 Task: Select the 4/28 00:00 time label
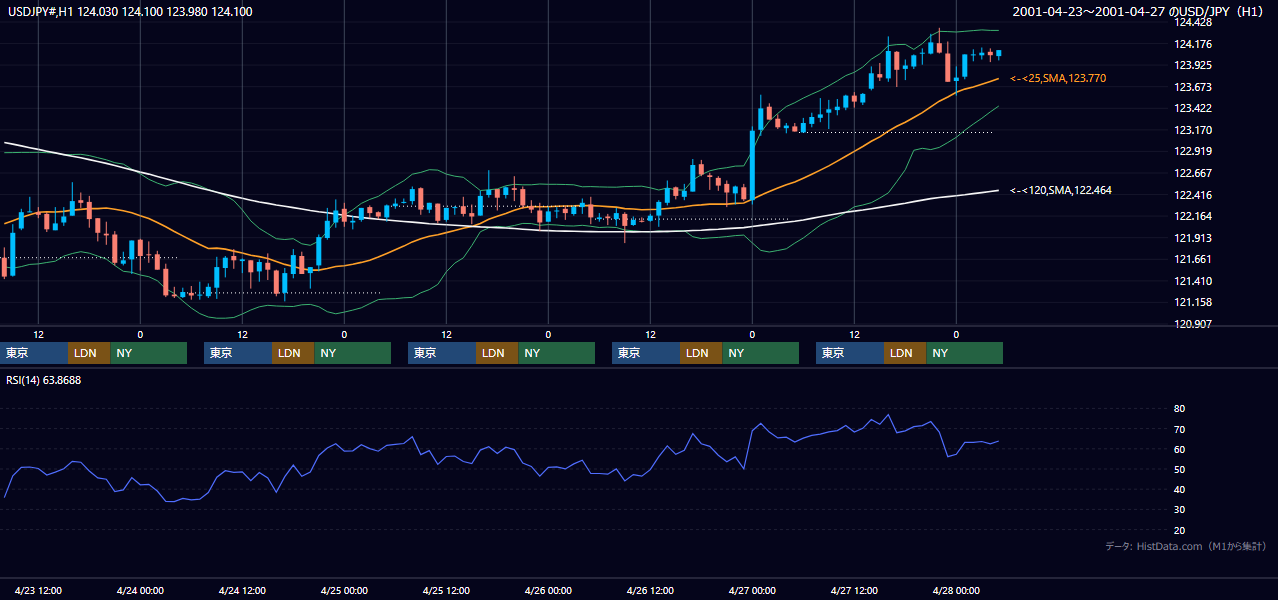click(956, 590)
